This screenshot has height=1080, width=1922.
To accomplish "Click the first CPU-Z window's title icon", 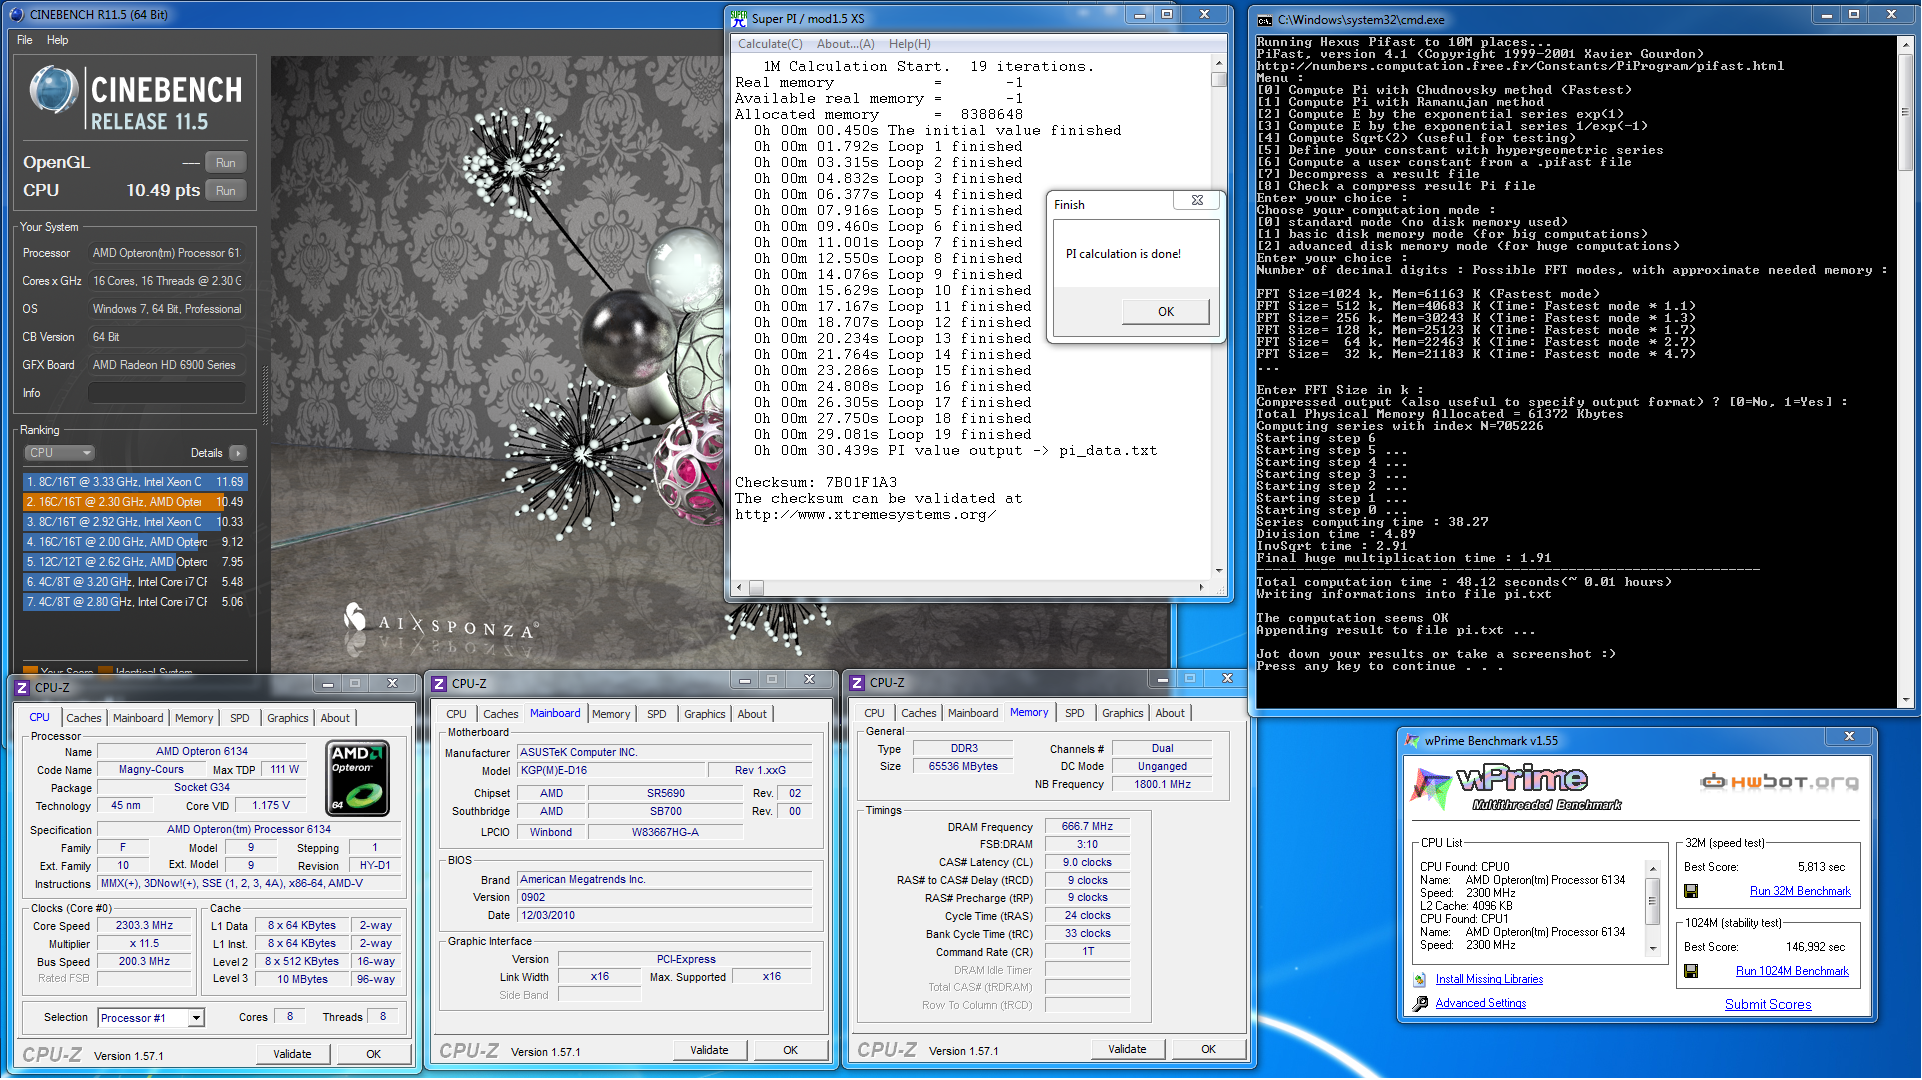I will click(22, 687).
